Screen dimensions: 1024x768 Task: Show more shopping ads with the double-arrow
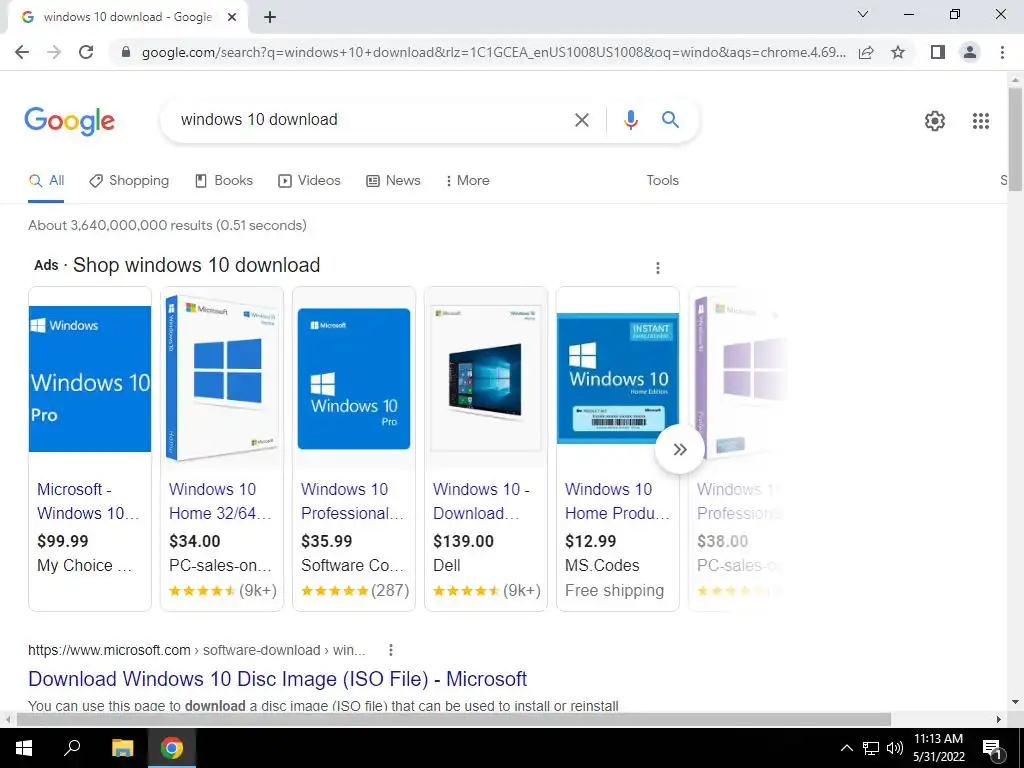[x=680, y=449]
